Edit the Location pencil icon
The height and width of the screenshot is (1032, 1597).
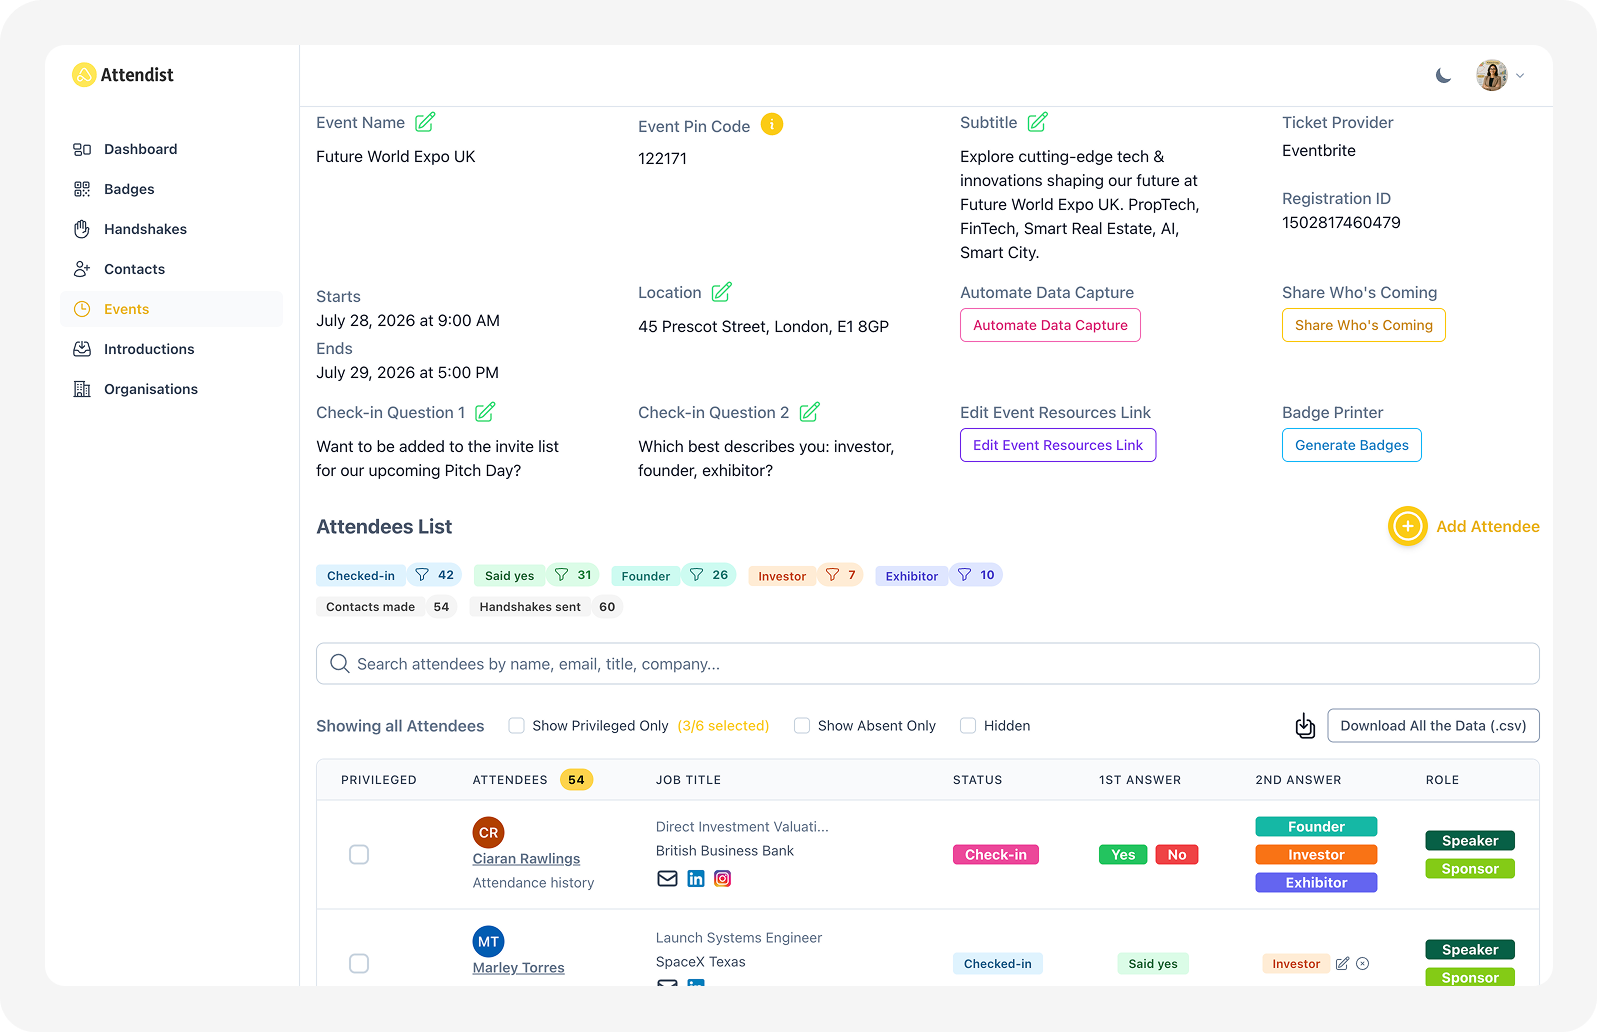tap(722, 292)
